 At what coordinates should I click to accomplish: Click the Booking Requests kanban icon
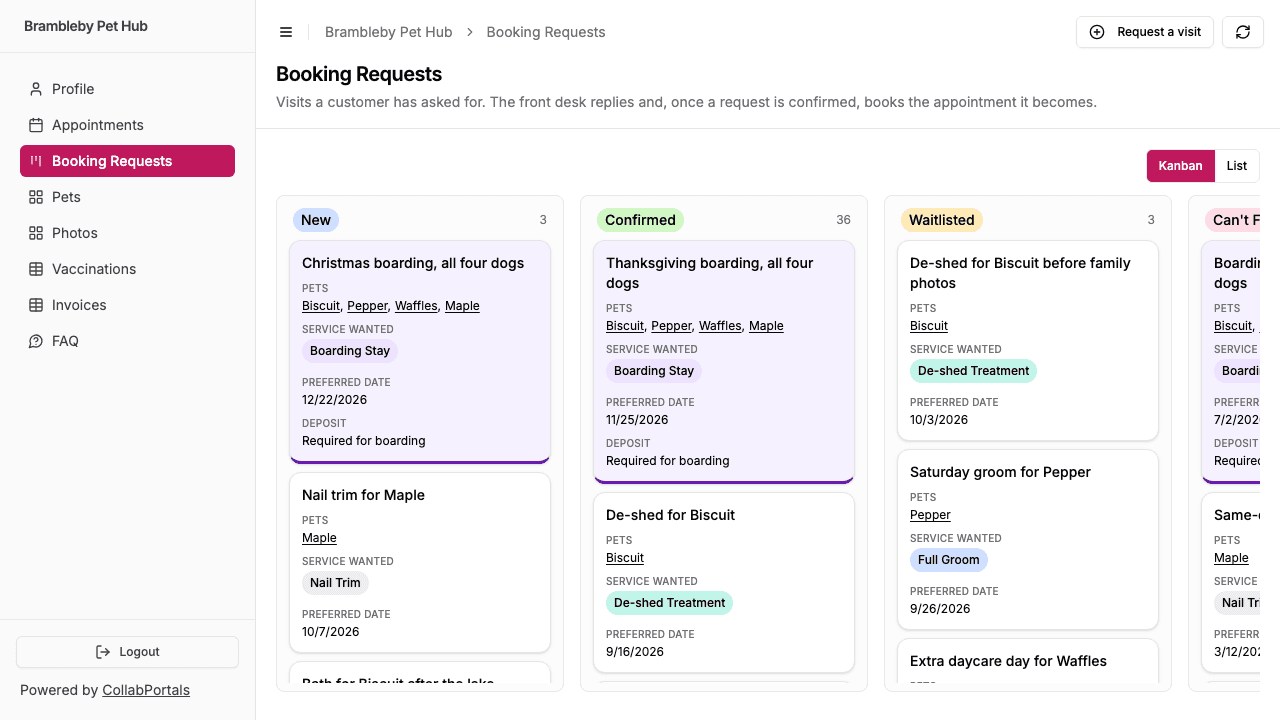[36, 161]
